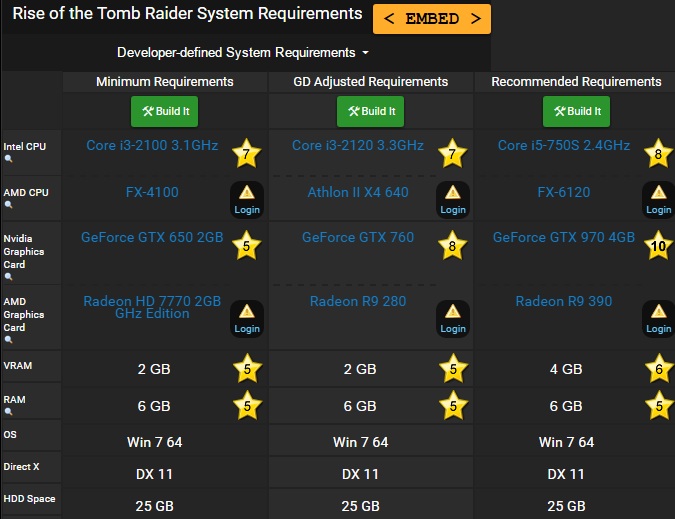
Task: Click the EMBED button
Action: click(432, 19)
